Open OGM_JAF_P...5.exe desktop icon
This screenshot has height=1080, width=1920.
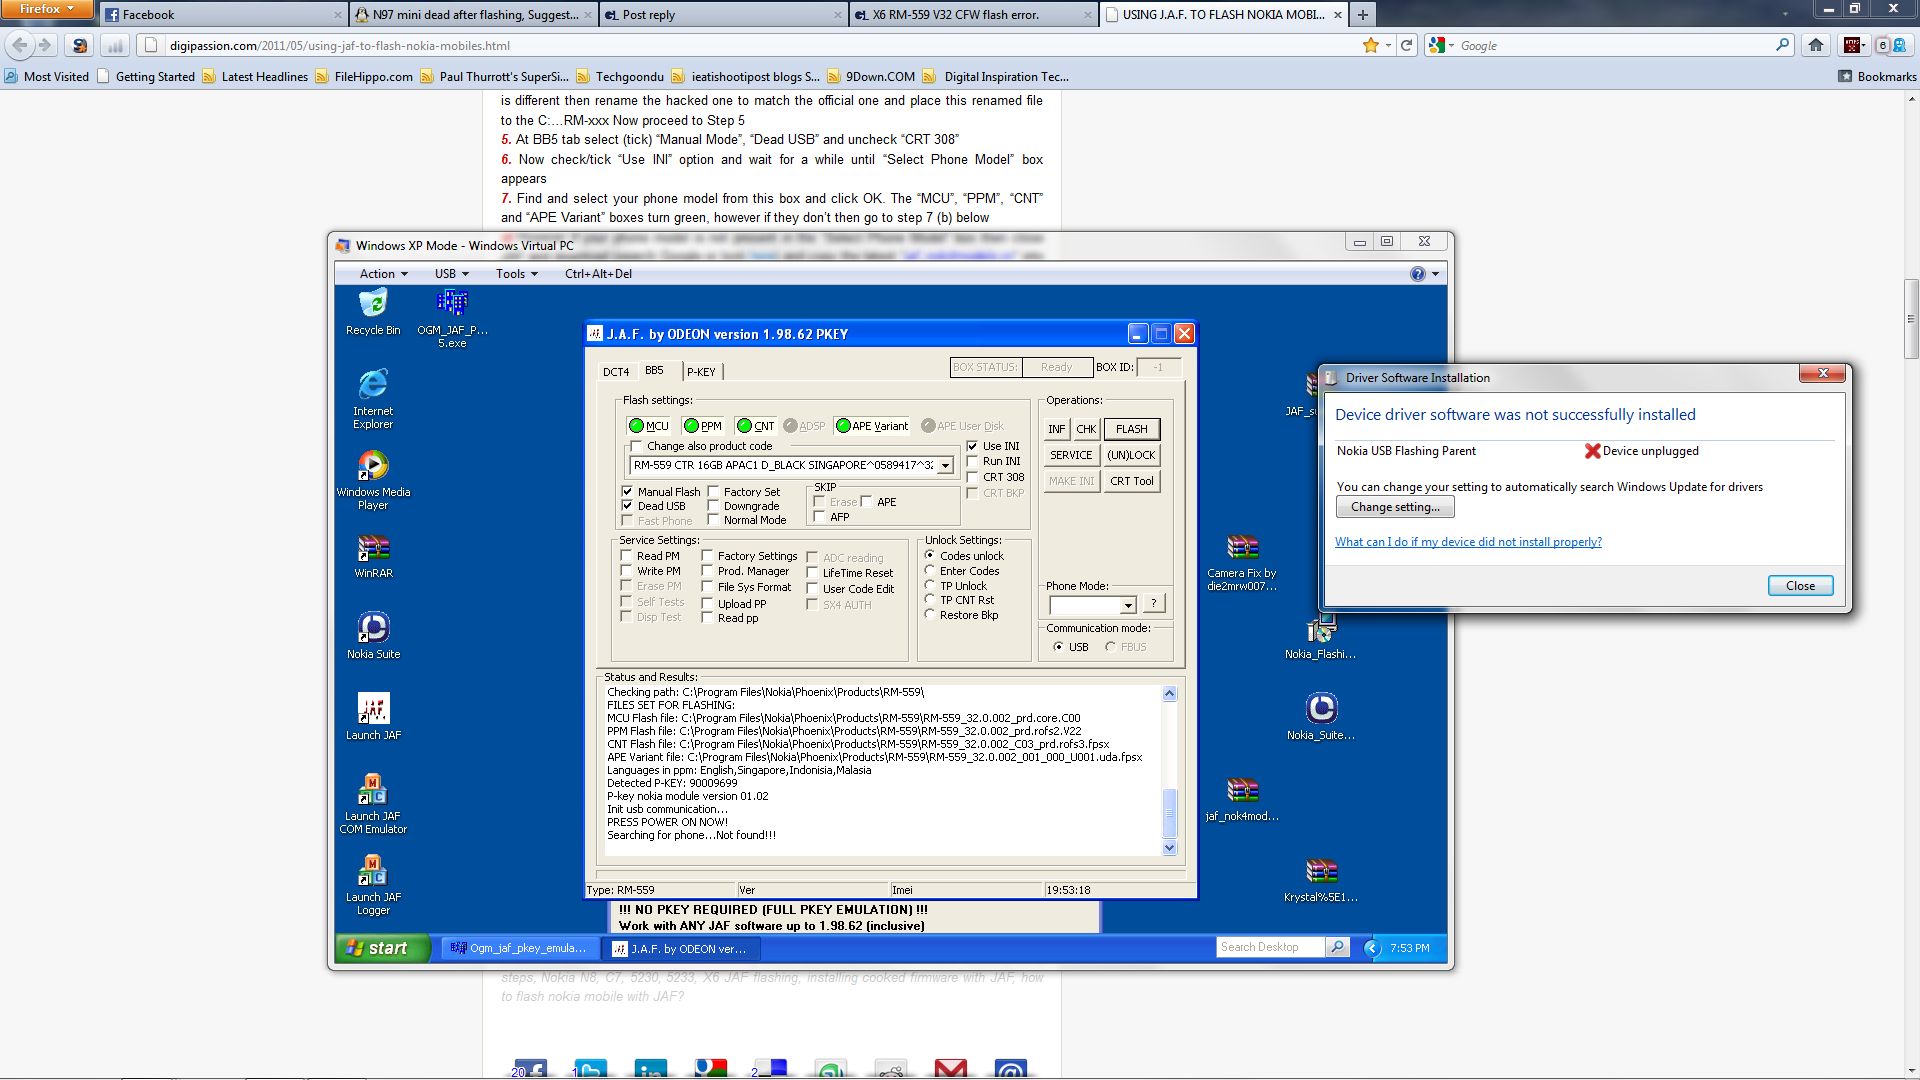pyautogui.click(x=452, y=318)
